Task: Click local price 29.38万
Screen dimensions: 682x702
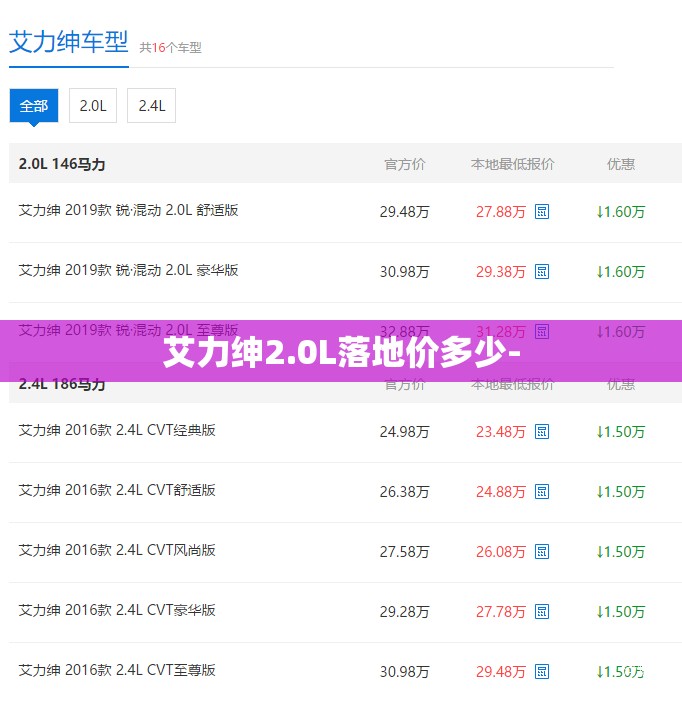Action: [x=501, y=272]
